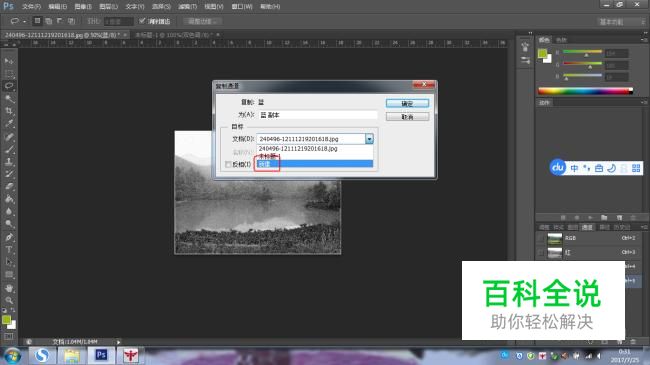The image size is (650, 365).
Task: Open the 文件(F) menu
Action: [x=32, y=7]
